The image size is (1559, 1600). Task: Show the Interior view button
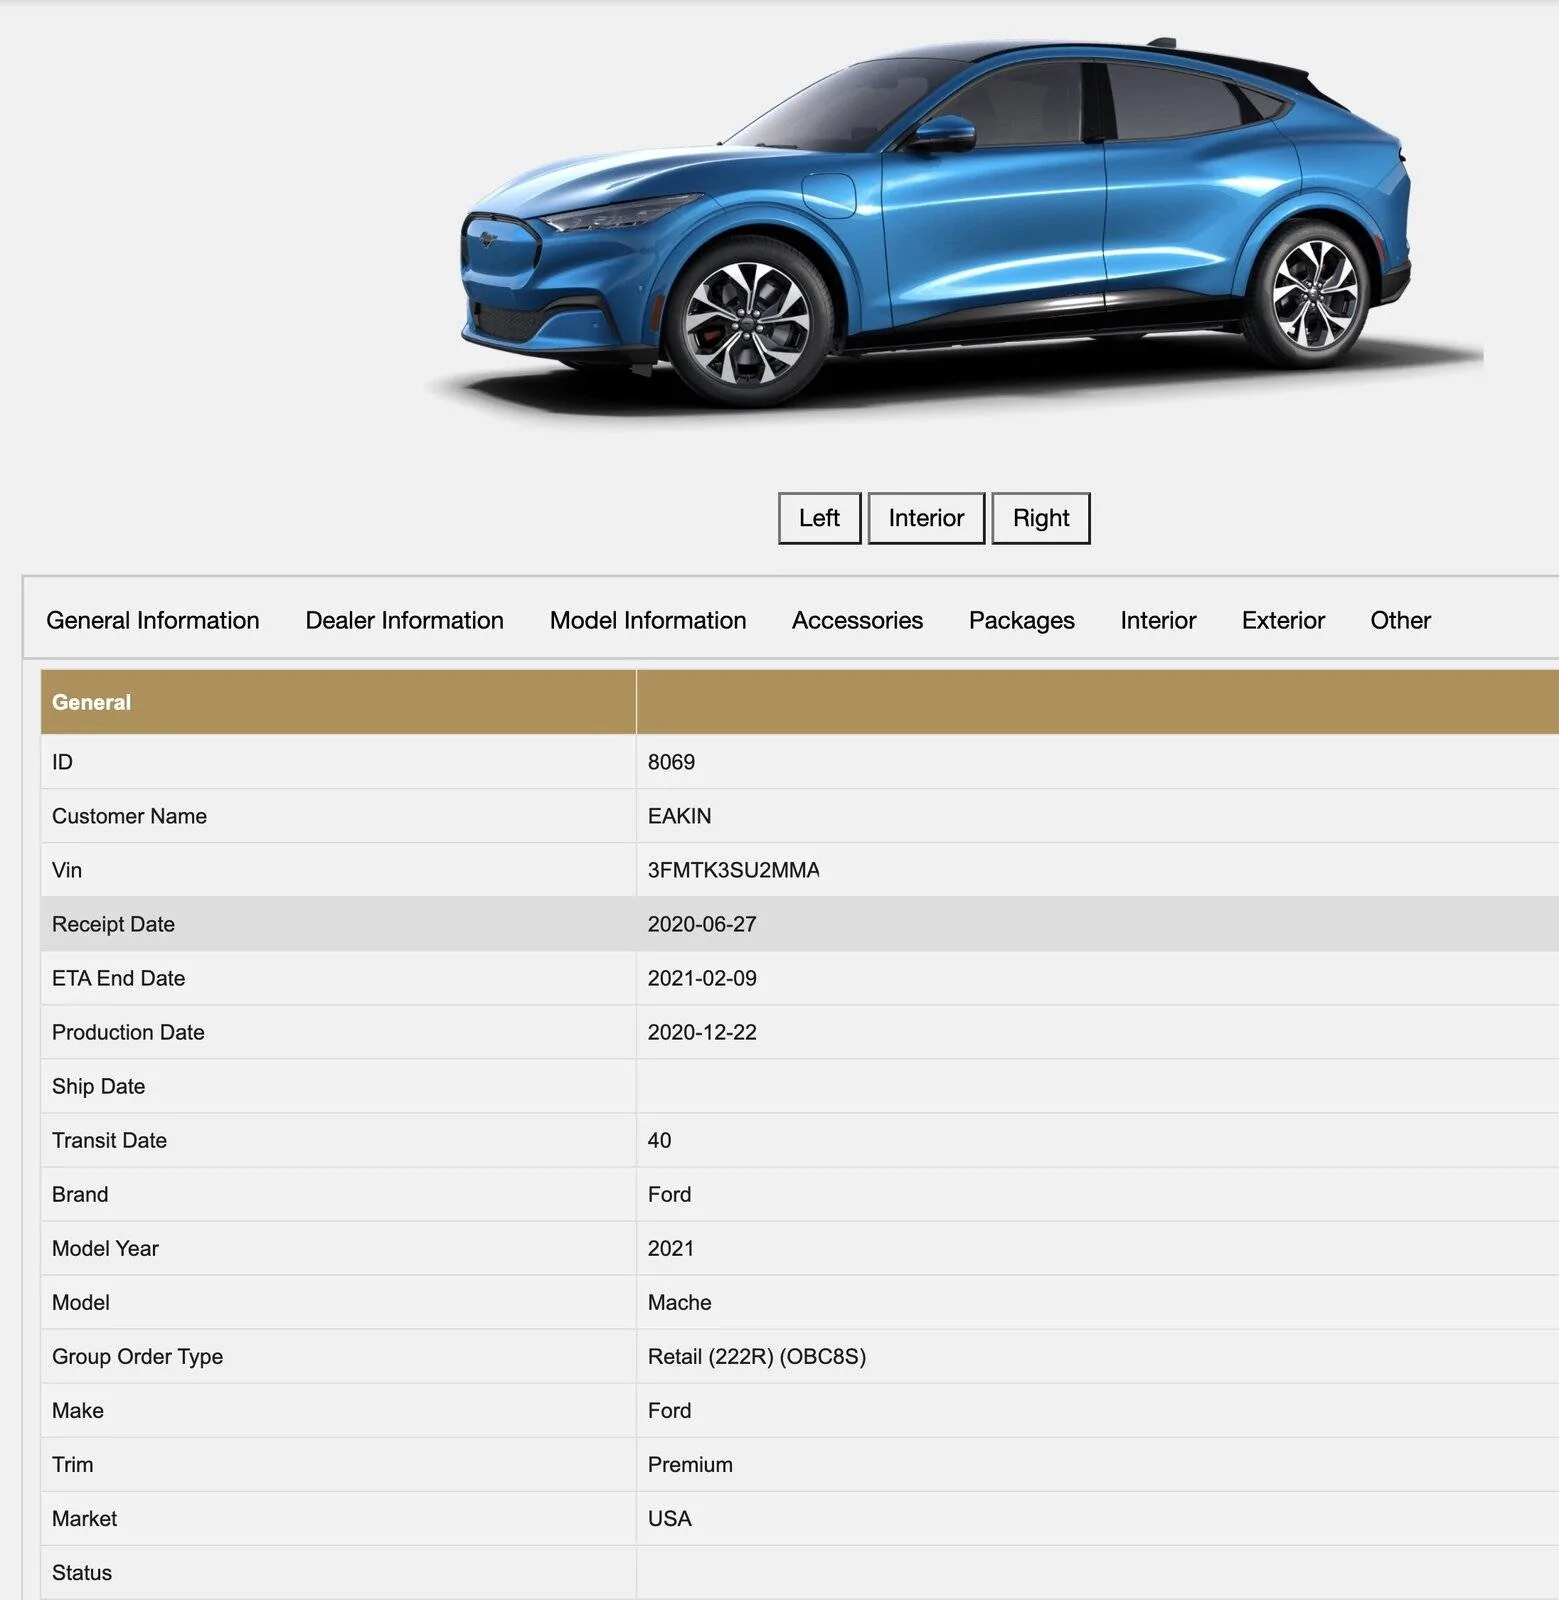[926, 518]
